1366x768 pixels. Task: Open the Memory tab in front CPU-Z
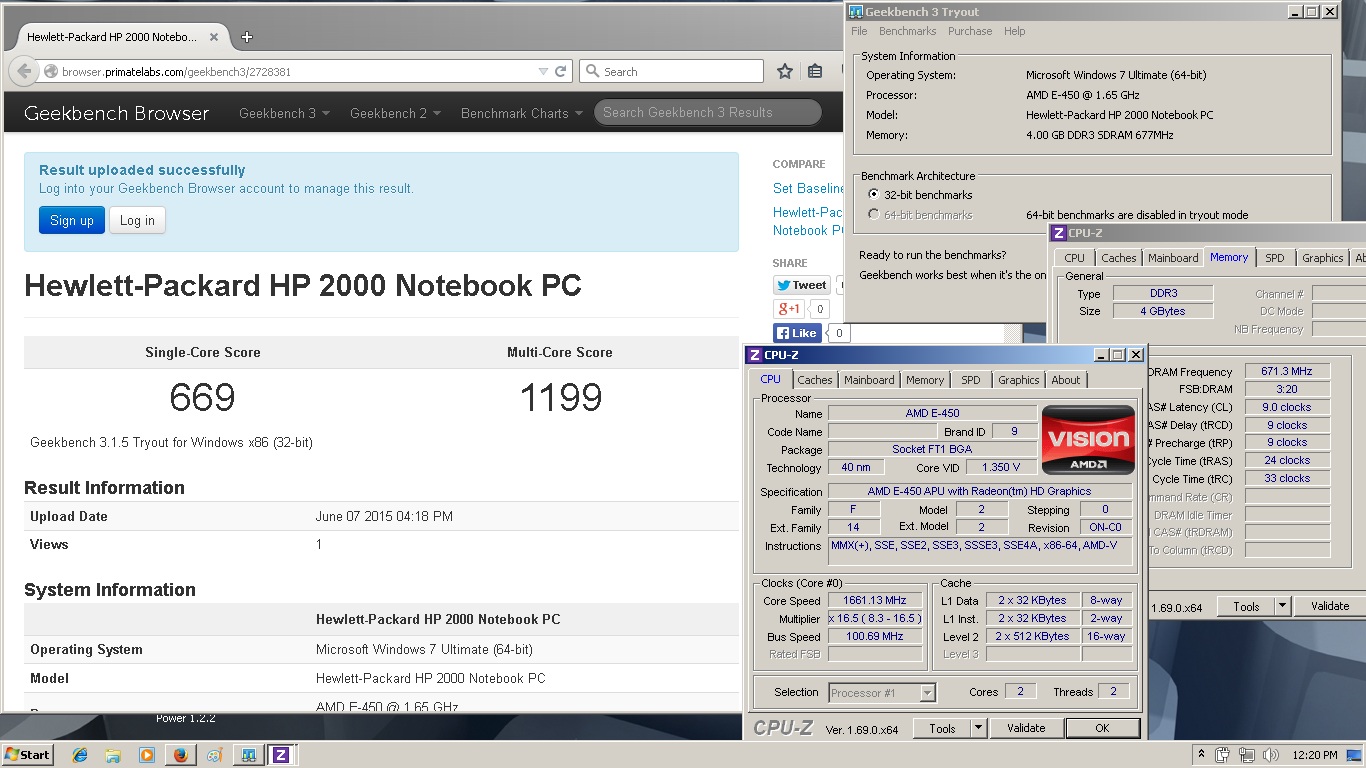click(x=925, y=380)
